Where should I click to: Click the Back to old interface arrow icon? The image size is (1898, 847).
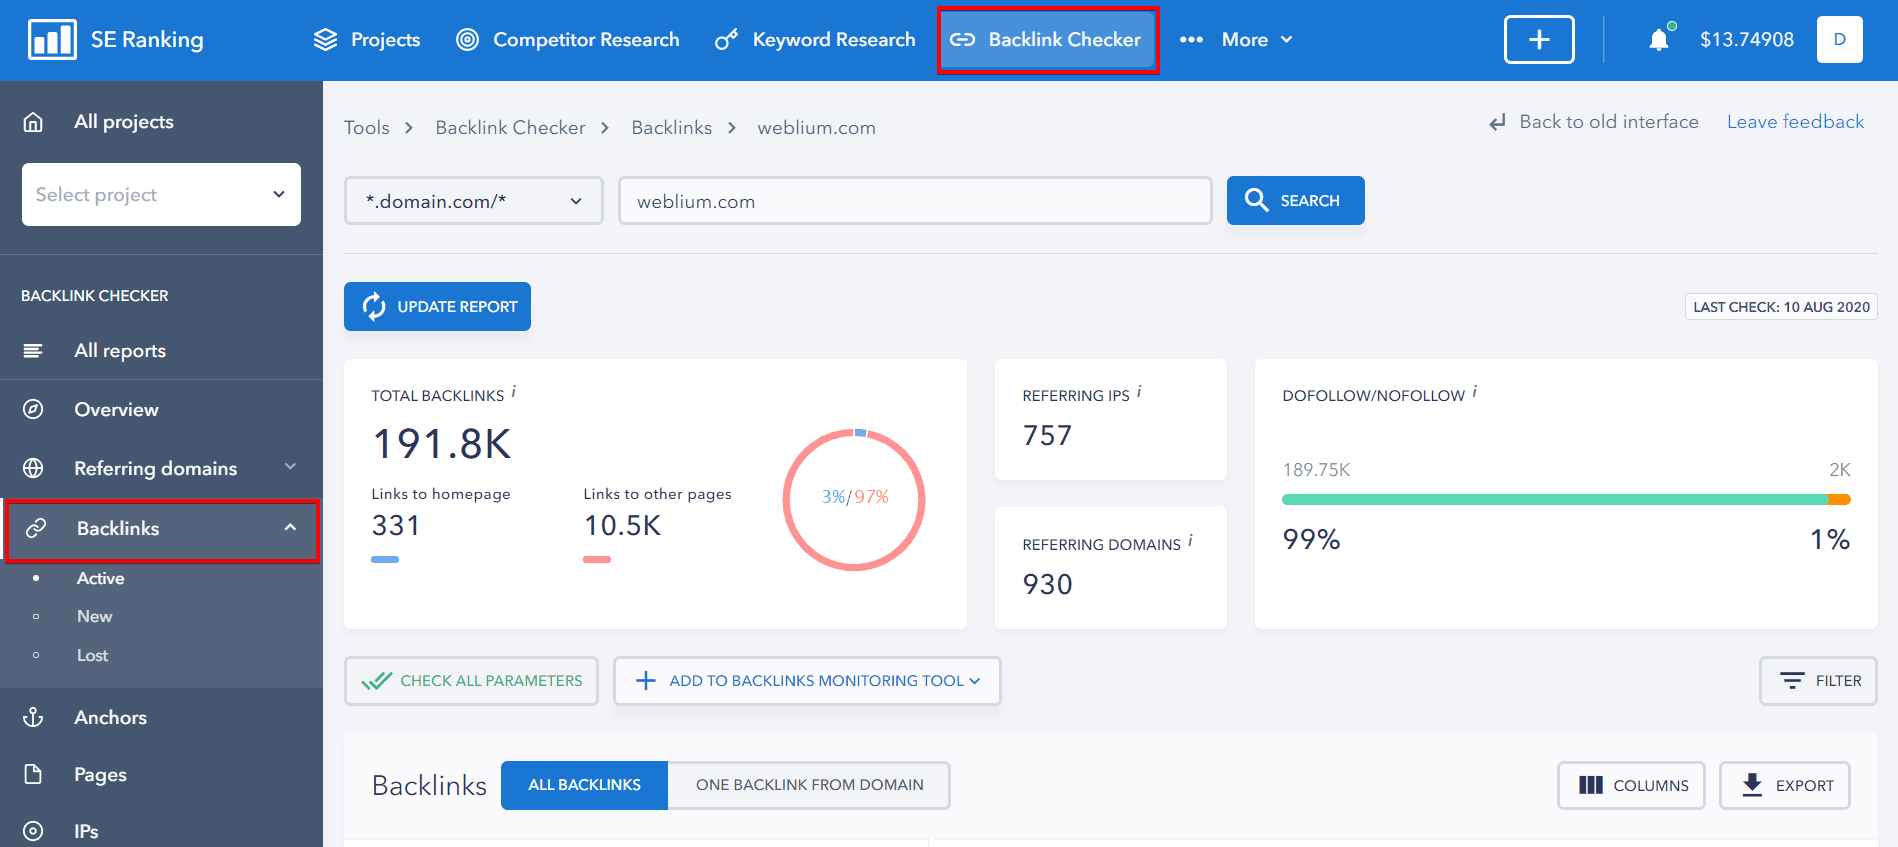(1497, 123)
